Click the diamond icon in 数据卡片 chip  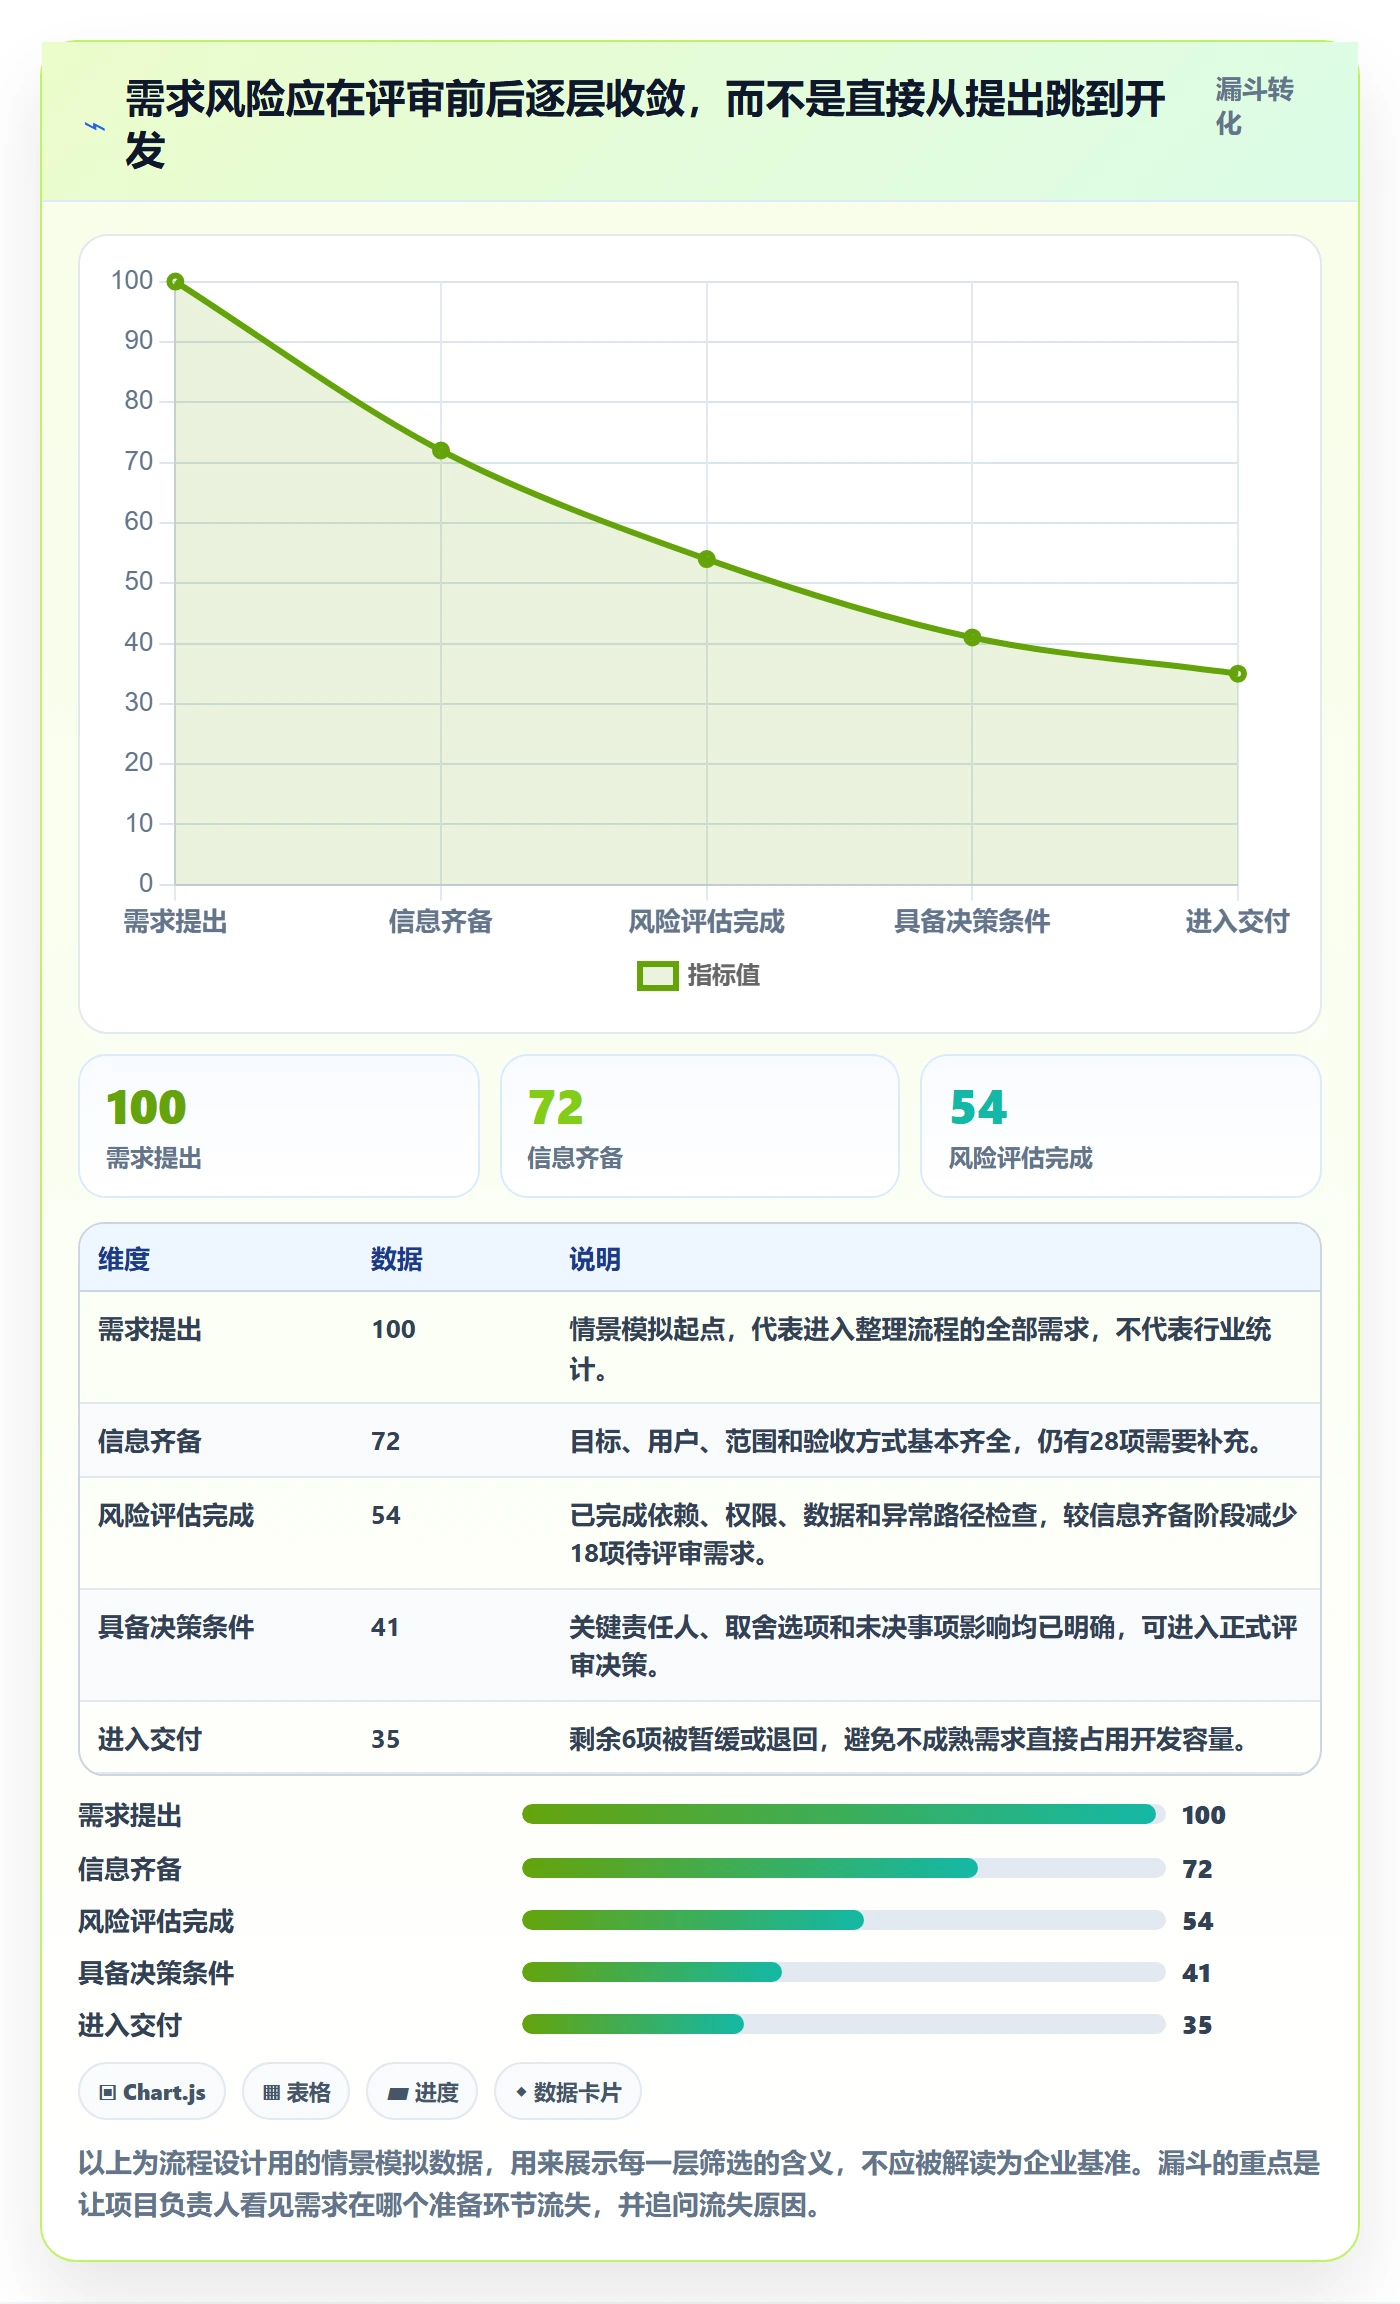521,2092
